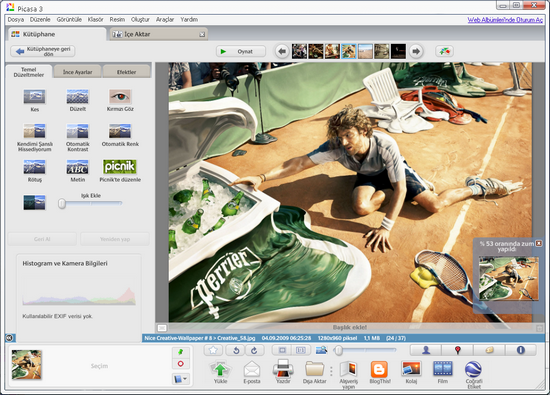Open the Görüntüle menu
550x395 pixels.
69,20
